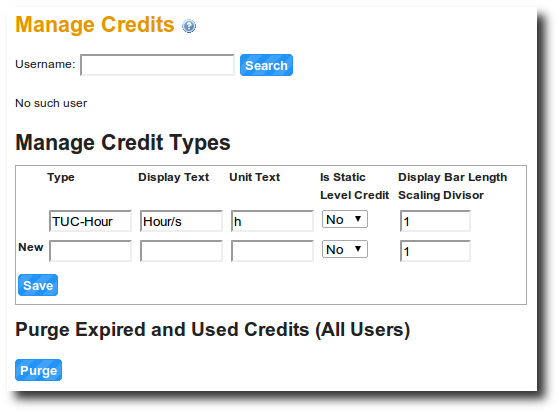Open the help icon beside Manage Credits
The image size is (560, 414).
189,26
